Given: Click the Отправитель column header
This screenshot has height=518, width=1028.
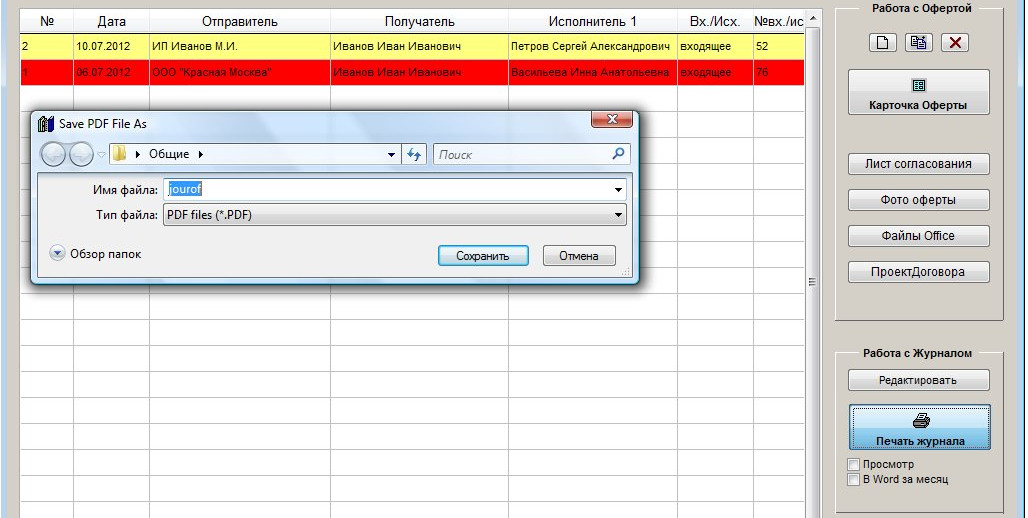Looking at the screenshot, I should pyautogui.click(x=240, y=22).
